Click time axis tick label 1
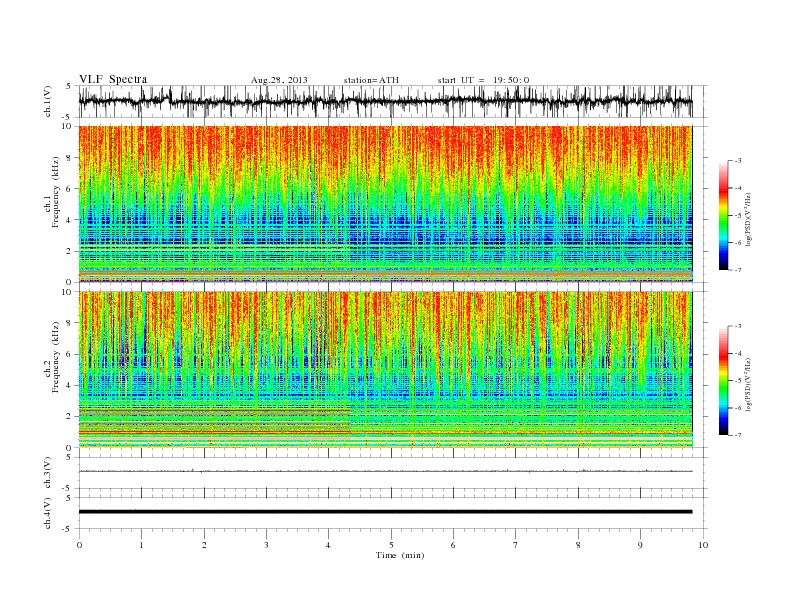This screenshot has width=792, height=612. click(141, 545)
